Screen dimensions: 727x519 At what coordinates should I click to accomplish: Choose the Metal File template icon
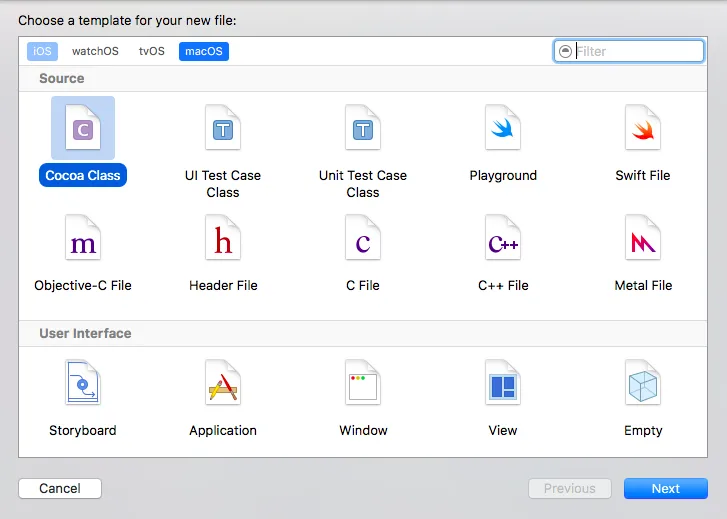point(643,237)
